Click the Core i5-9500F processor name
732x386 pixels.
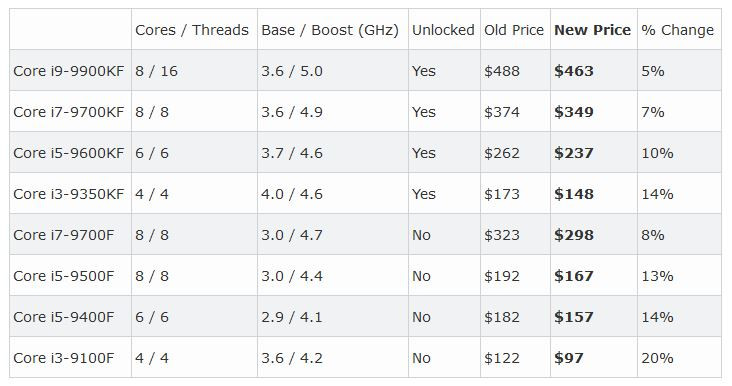(63, 276)
